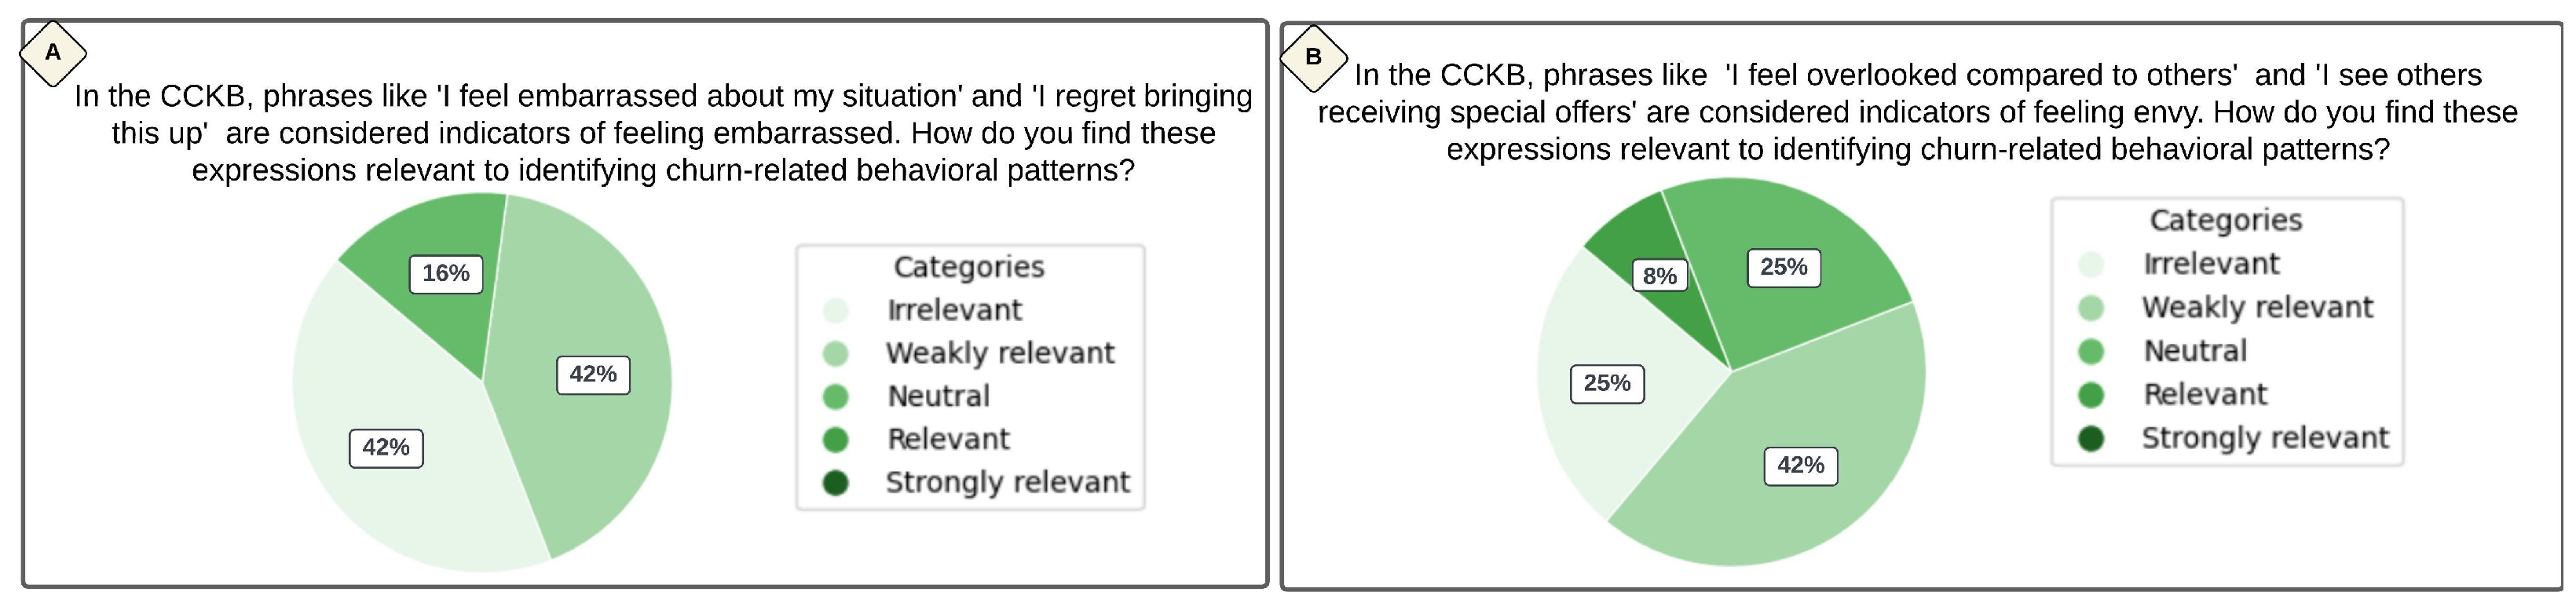Select the 42% label in chart B's pie
The image size is (2576, 614).
(x=1800, y=466)
